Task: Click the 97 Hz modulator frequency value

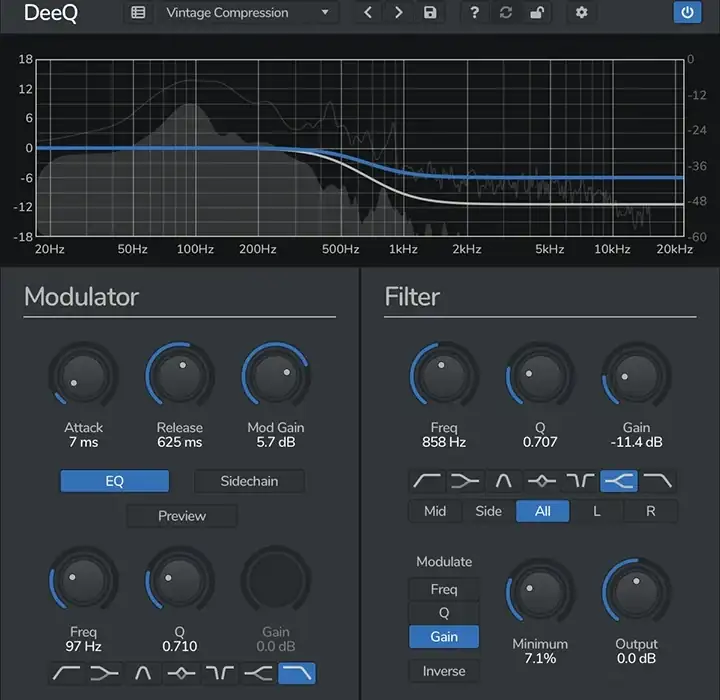Action: point(83,647)
